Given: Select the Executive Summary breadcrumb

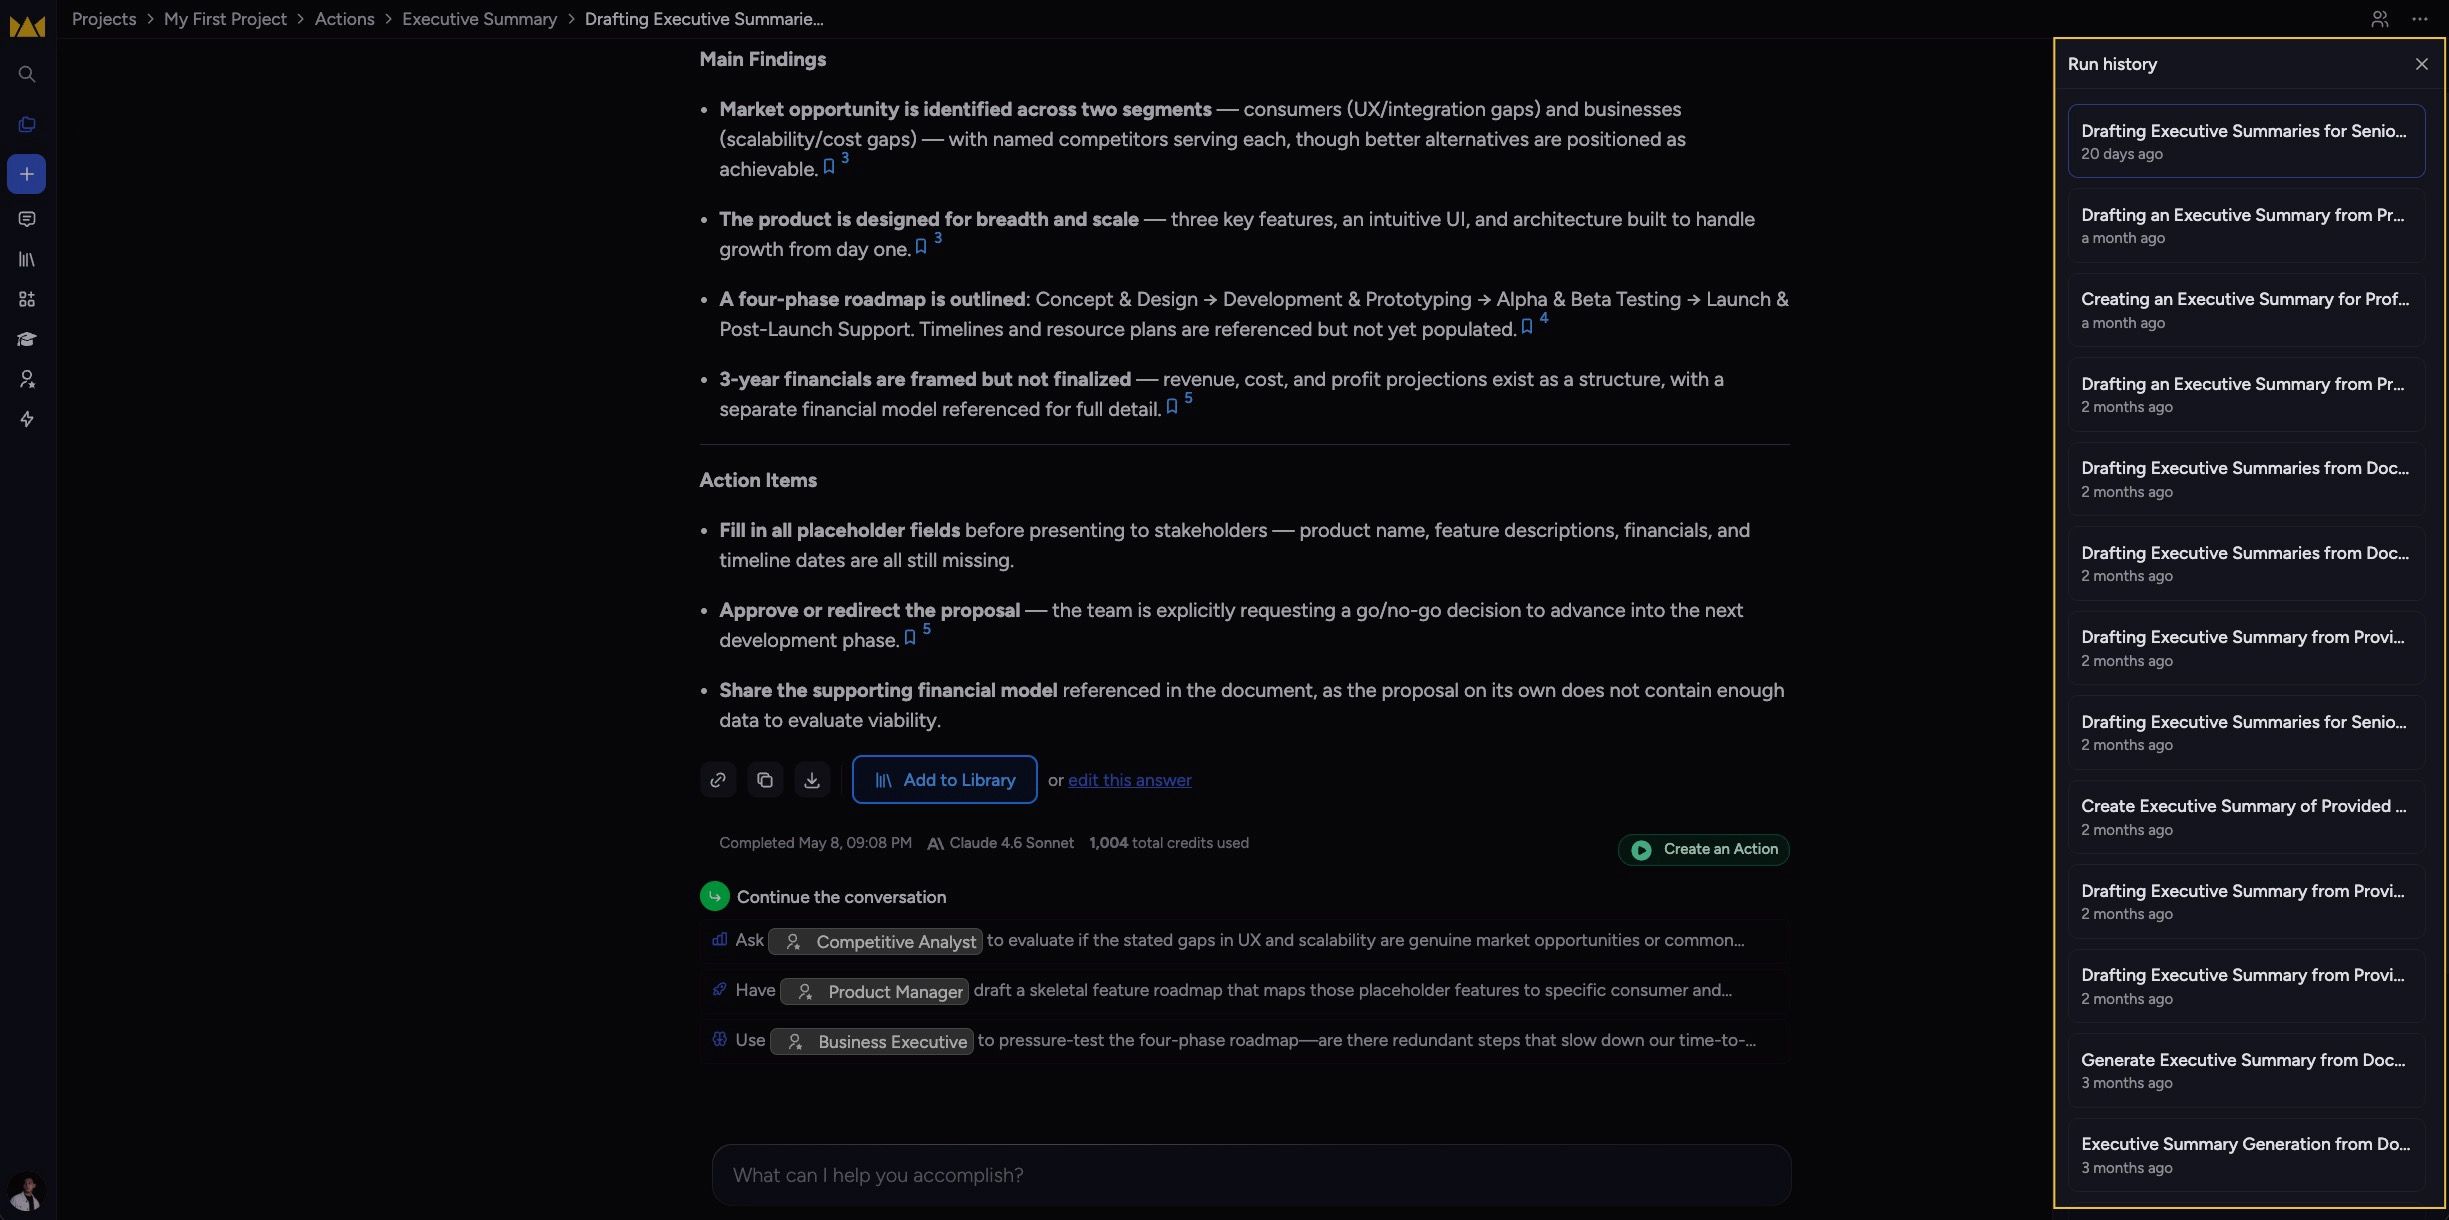Looking at the screenshot, I should pos(479,19).
